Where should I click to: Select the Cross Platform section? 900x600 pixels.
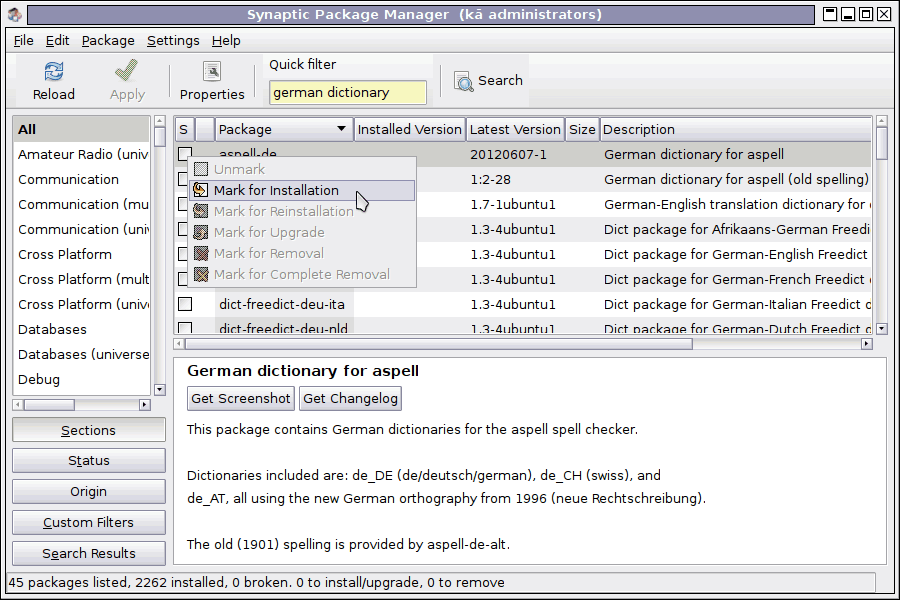(81, 254)
